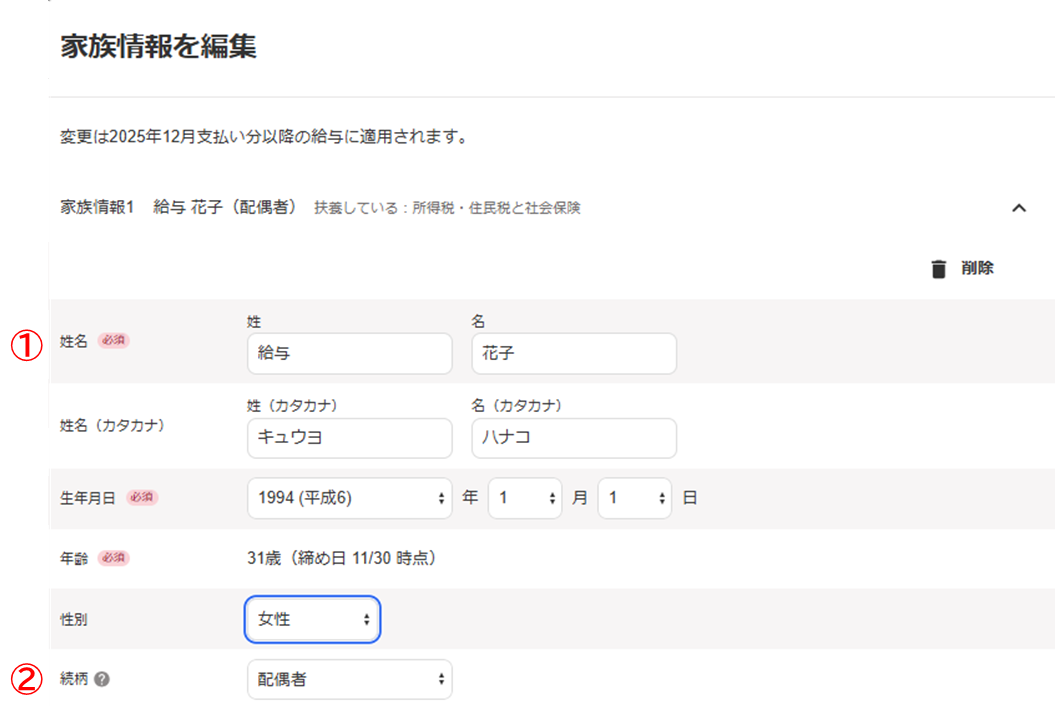Open the birth month dropdown
This screenshot has height=707, width=1055.
tap(525, 498)
